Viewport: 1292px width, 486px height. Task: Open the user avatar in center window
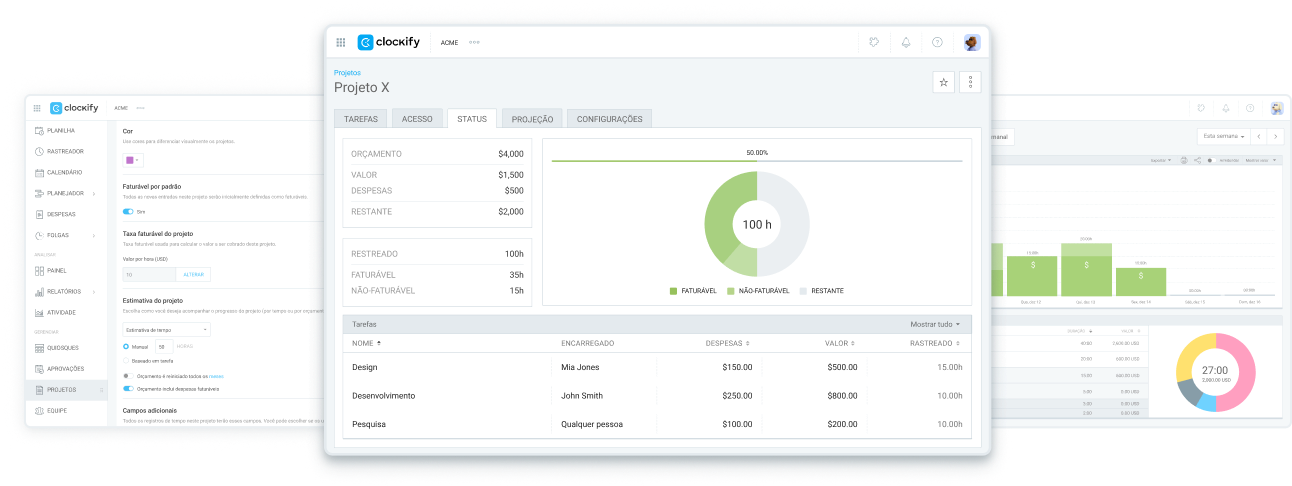pos(971,42)
